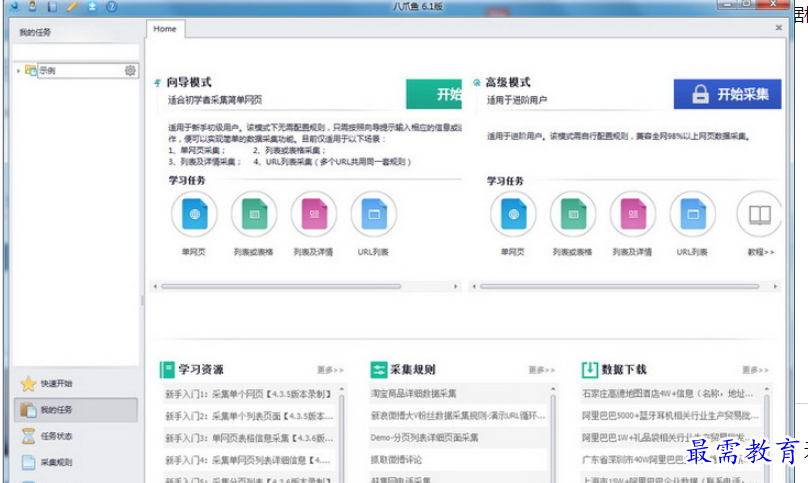
Task: Click the notebook icon in title bar
Action: [52, 6]
